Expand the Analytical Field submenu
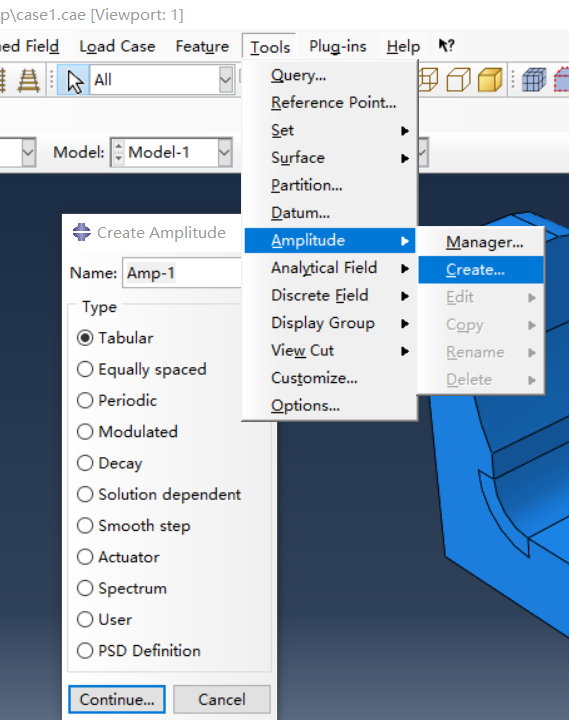569x720 pixels. [x=330, y=268]
